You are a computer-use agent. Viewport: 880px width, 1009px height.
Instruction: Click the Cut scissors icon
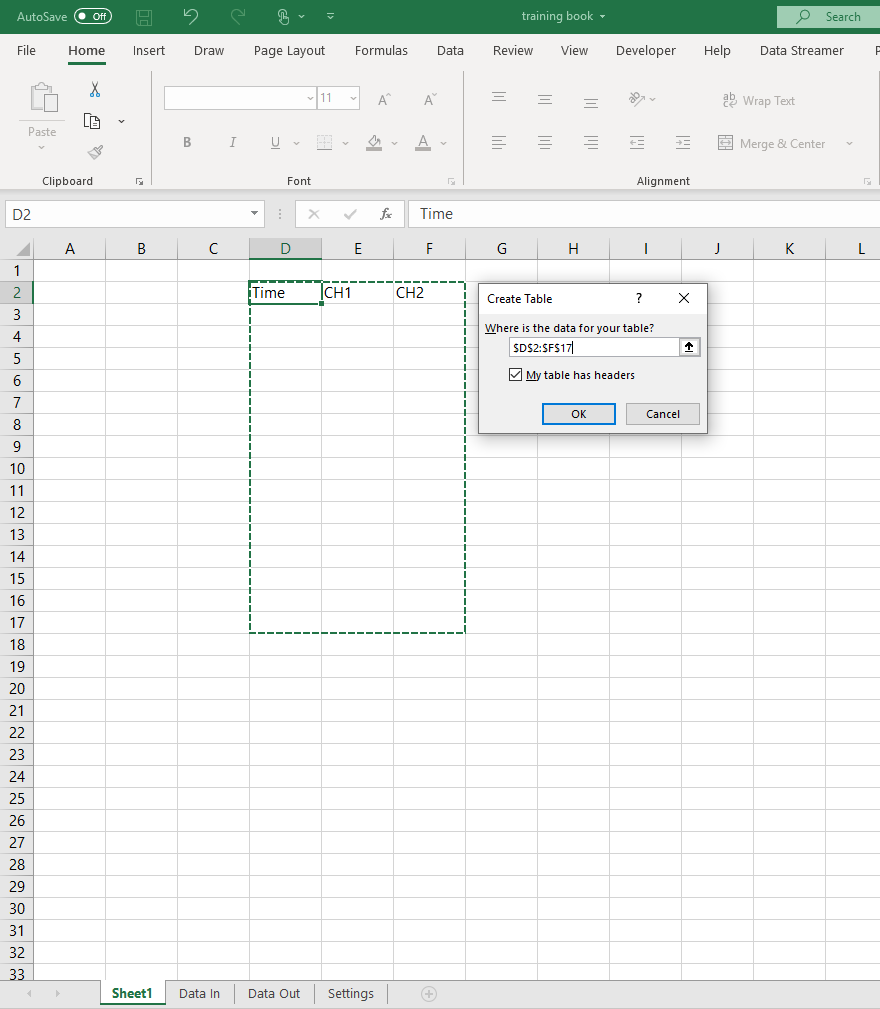[95, 89]
